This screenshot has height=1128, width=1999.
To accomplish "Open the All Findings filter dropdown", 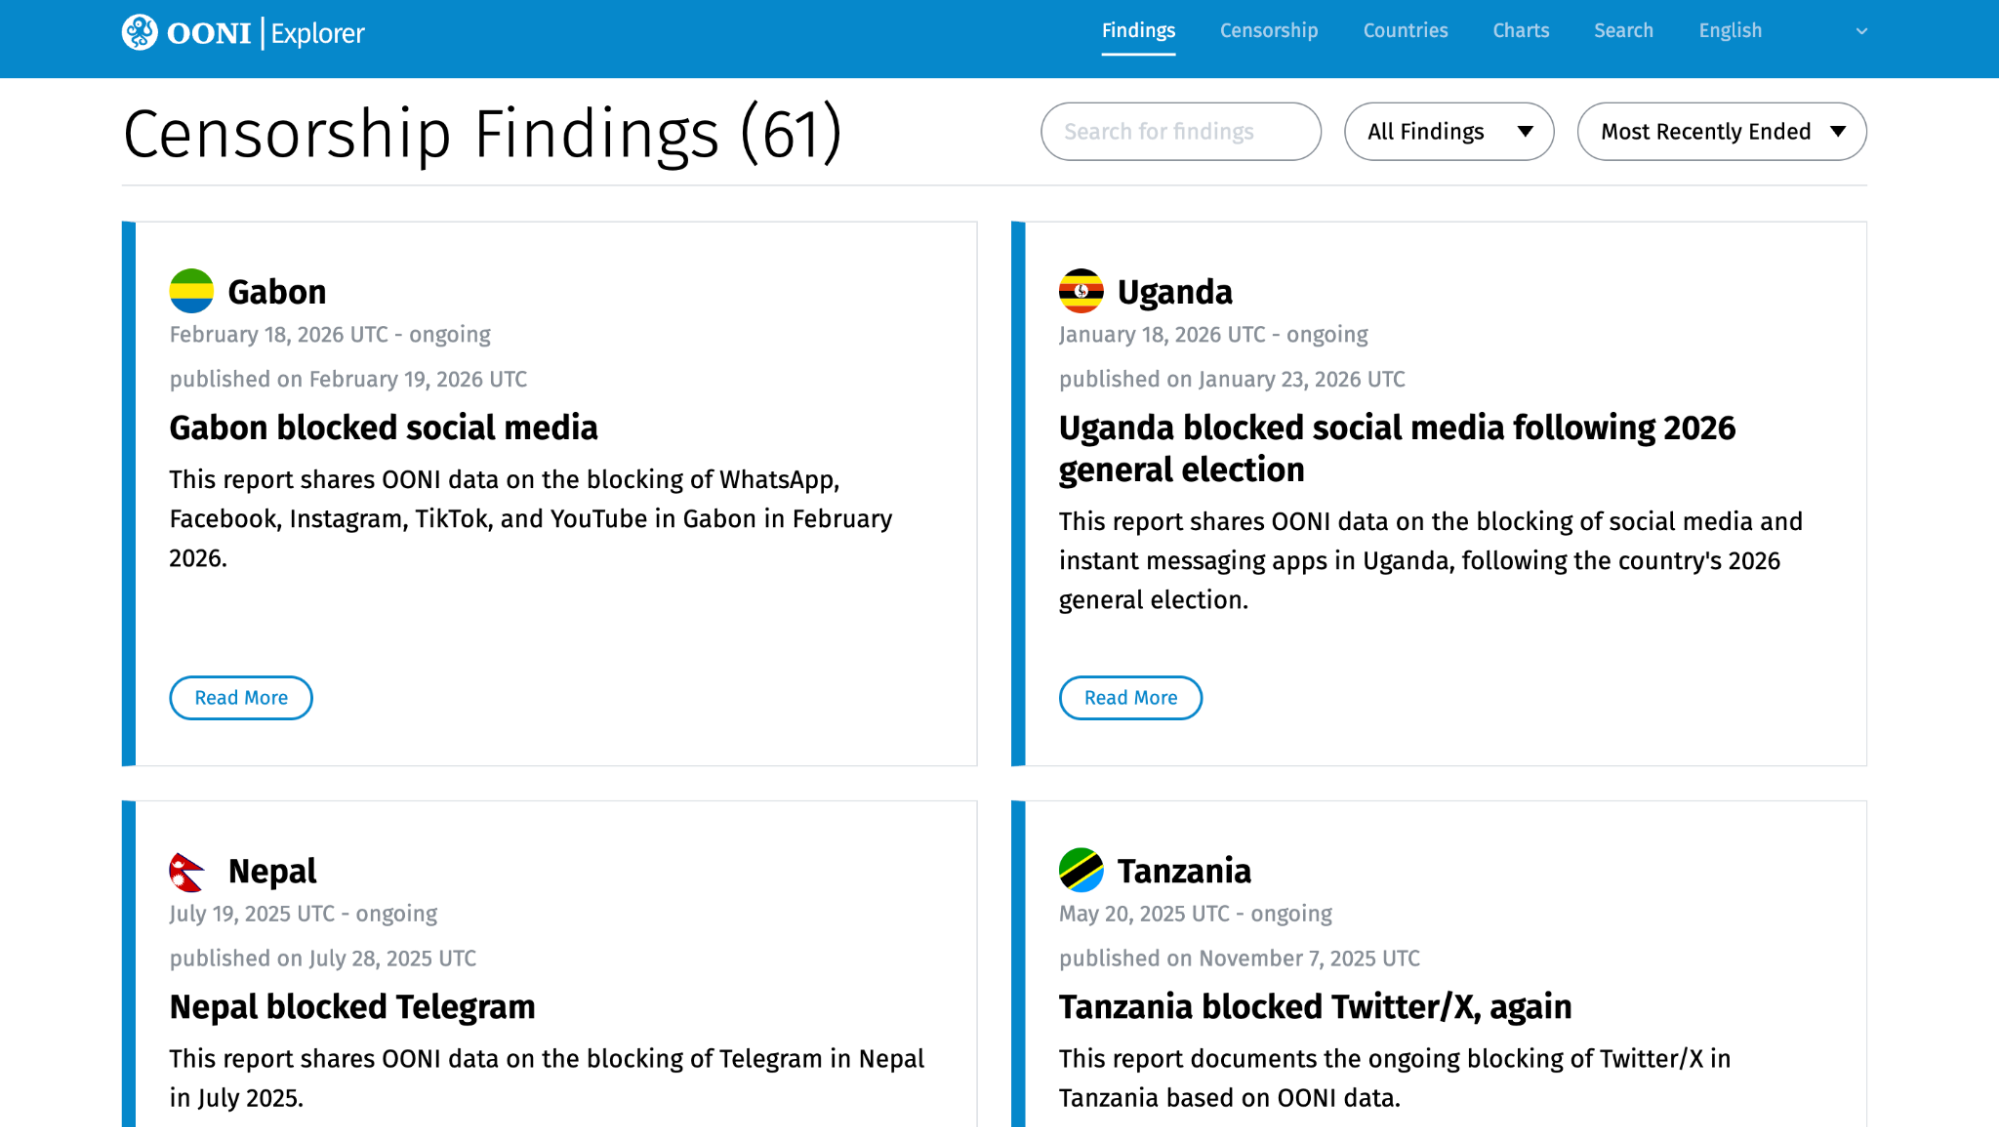I will [x=1448, y=131].
